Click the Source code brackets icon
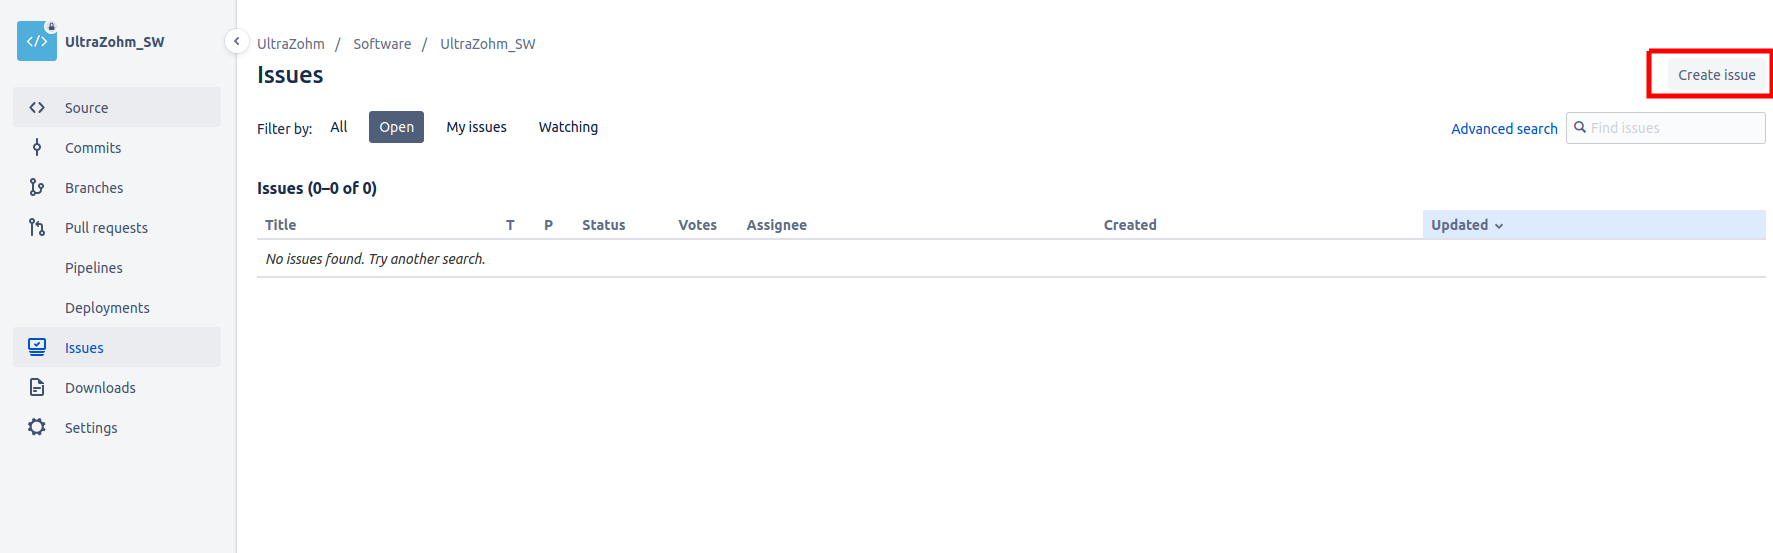The image size is (1773, 553). coord(37,108)
